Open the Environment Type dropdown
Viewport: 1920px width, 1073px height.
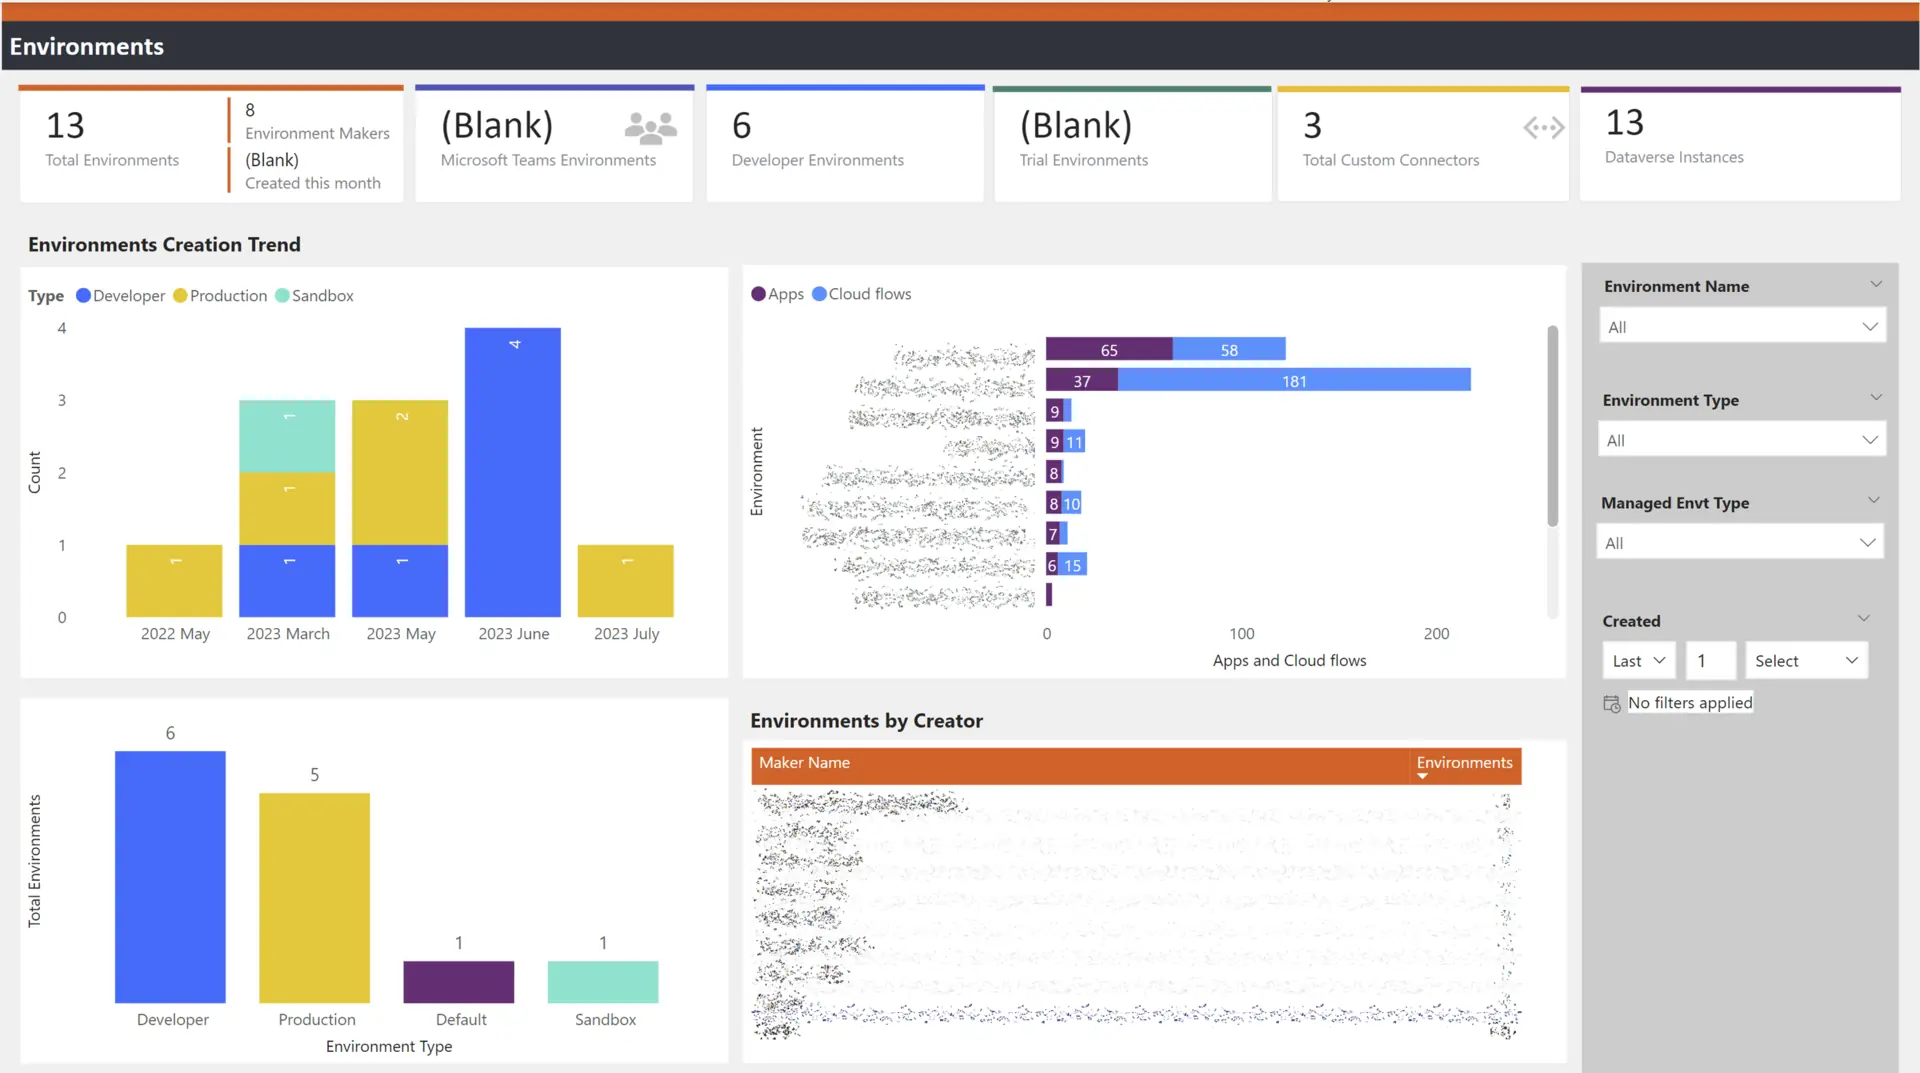[x=1741, y=440]
